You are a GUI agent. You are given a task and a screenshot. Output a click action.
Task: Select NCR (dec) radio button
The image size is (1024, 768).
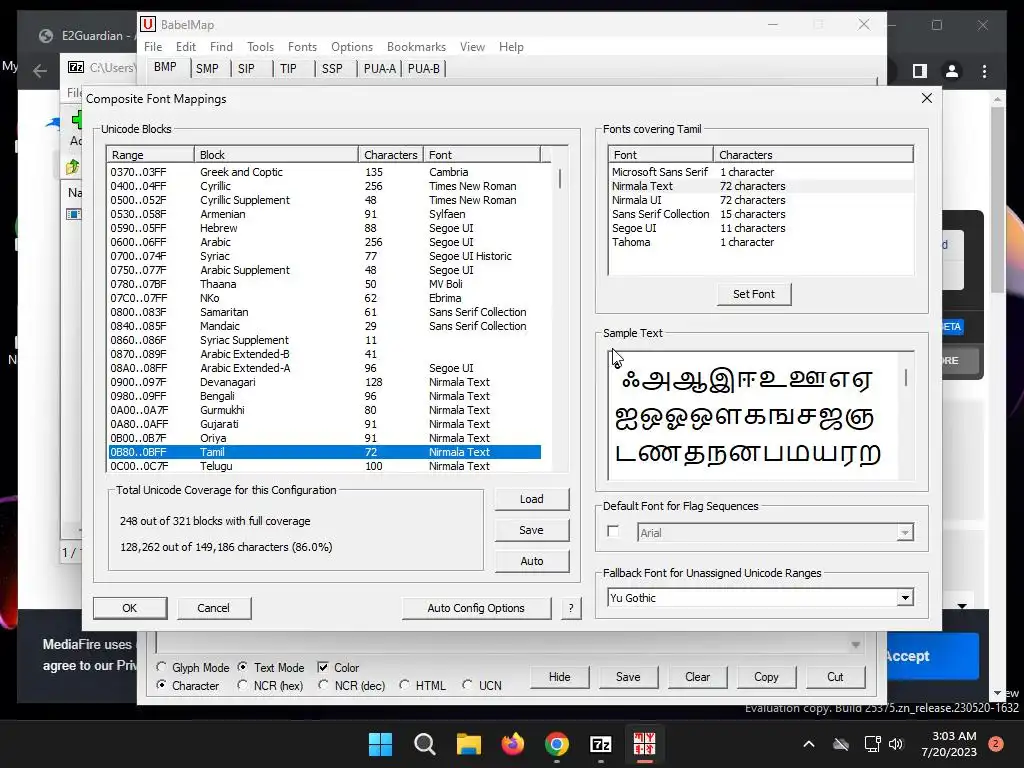[323, 685]
